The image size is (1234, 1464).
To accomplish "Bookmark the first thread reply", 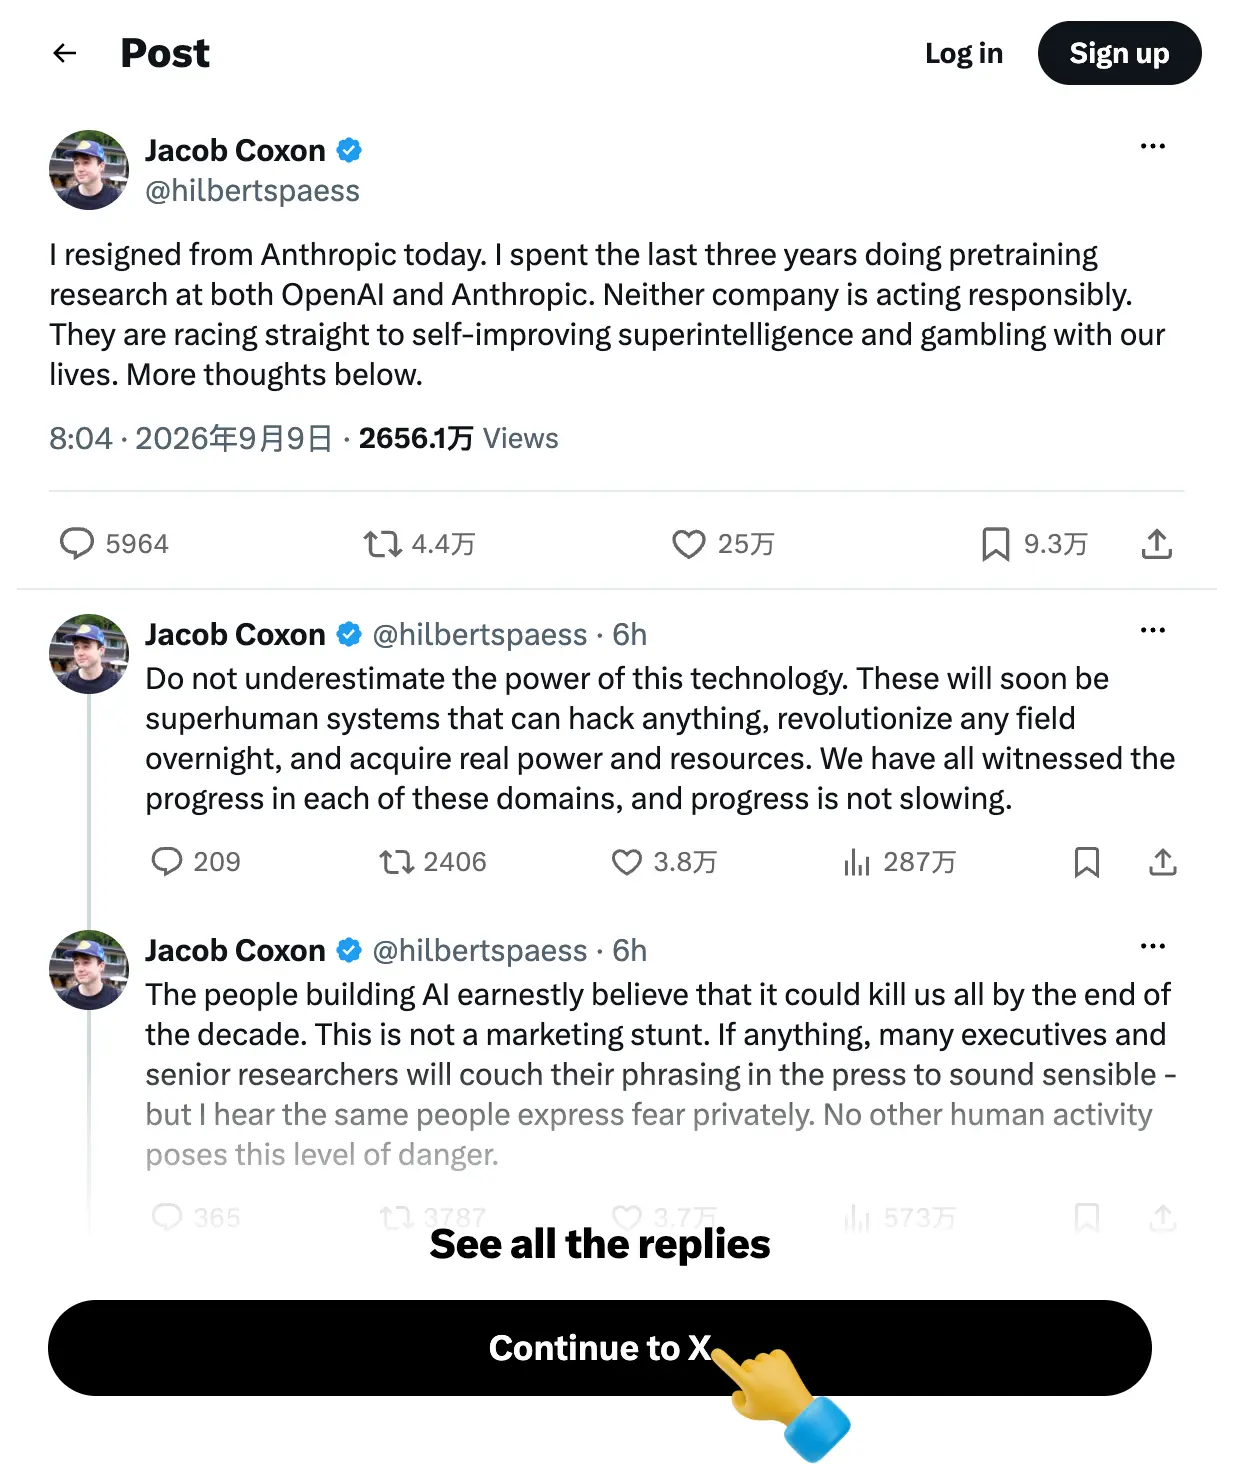I will tap(1087, 862).
